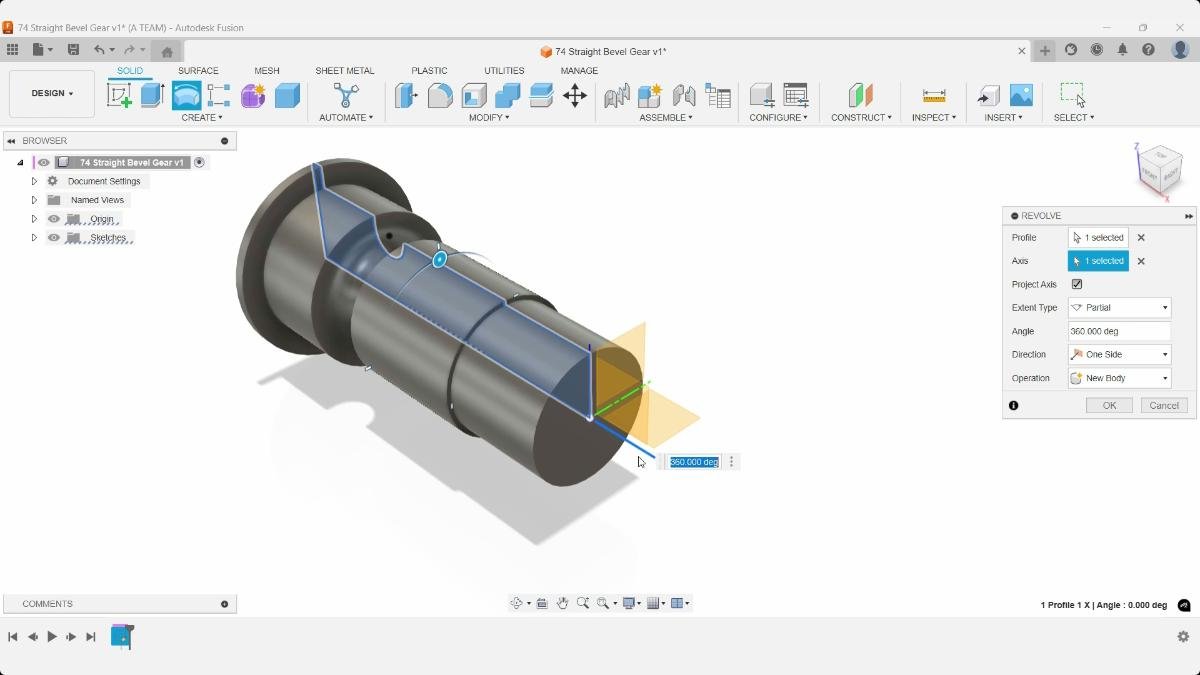Open the notifications bell icon
1200x675 pixels.
coord(1122,50)
